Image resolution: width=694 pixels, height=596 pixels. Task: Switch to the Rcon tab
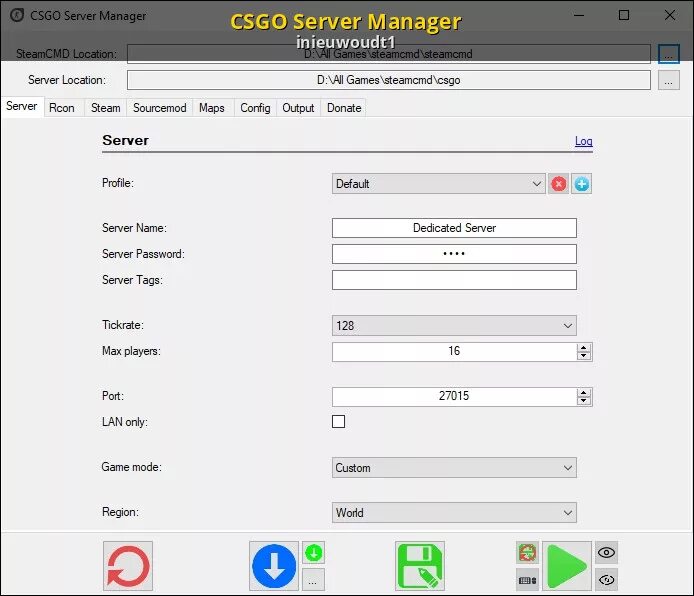tap(62, 108)
